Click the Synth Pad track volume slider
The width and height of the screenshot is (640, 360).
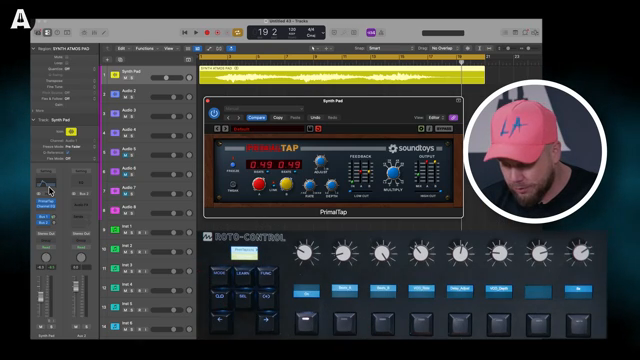167,78
